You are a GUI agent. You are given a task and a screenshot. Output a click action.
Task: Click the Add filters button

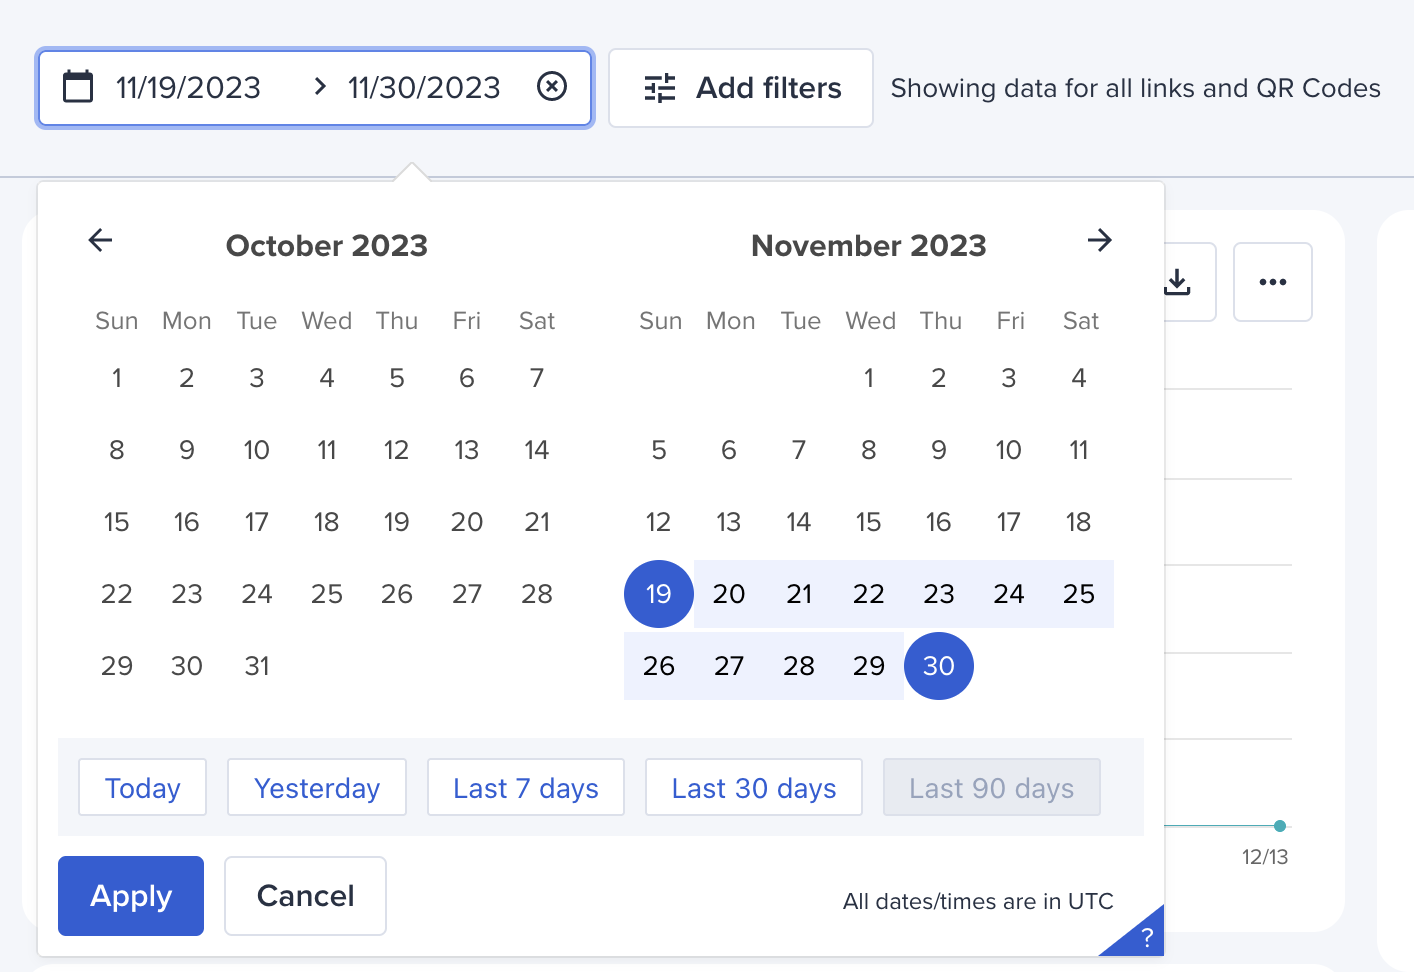pos(741,88)
